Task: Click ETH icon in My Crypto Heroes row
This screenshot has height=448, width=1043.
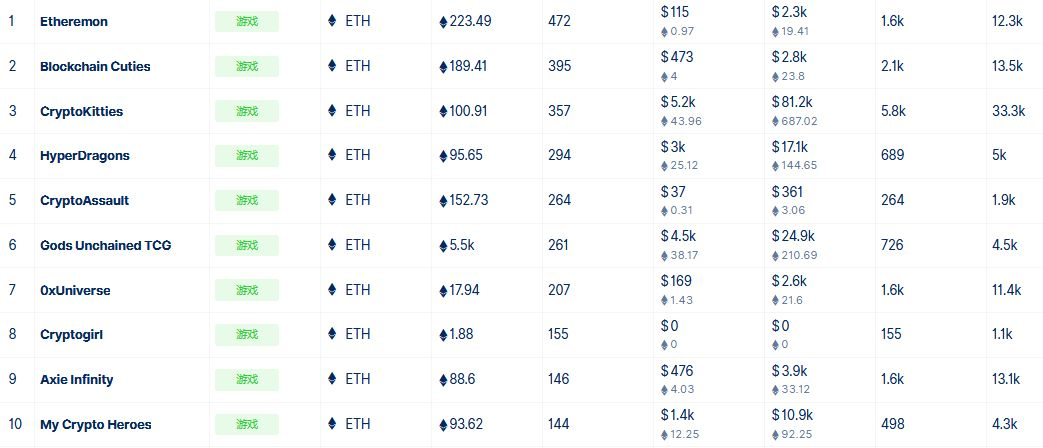Action: coord(333,423)
